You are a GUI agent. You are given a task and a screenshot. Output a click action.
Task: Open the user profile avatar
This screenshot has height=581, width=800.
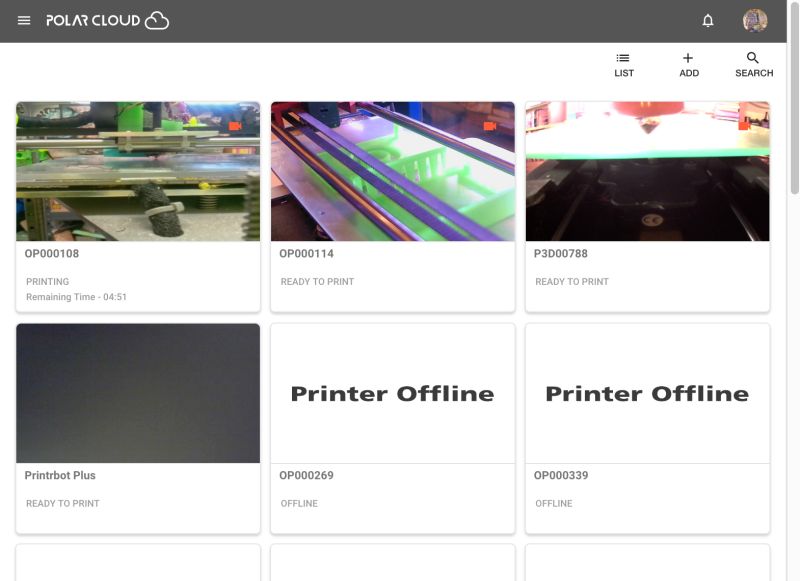point(754,19)
